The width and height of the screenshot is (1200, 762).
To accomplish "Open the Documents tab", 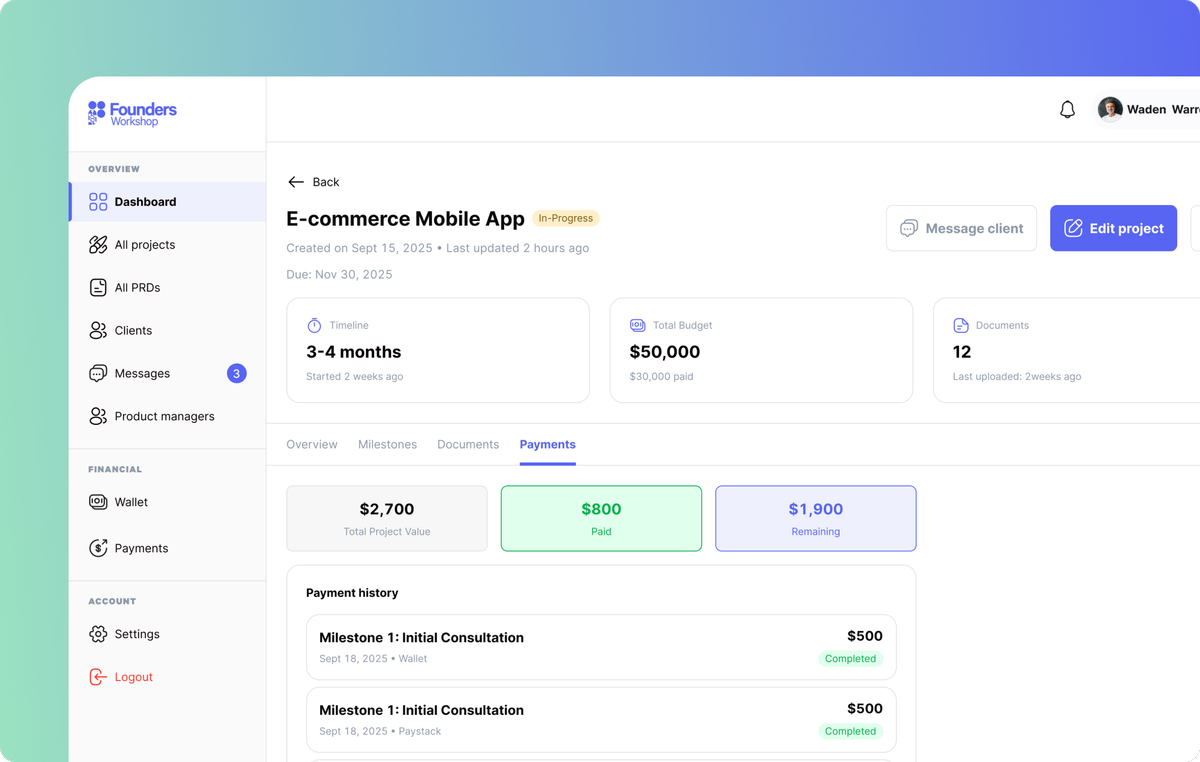I will tap(468, 444).
